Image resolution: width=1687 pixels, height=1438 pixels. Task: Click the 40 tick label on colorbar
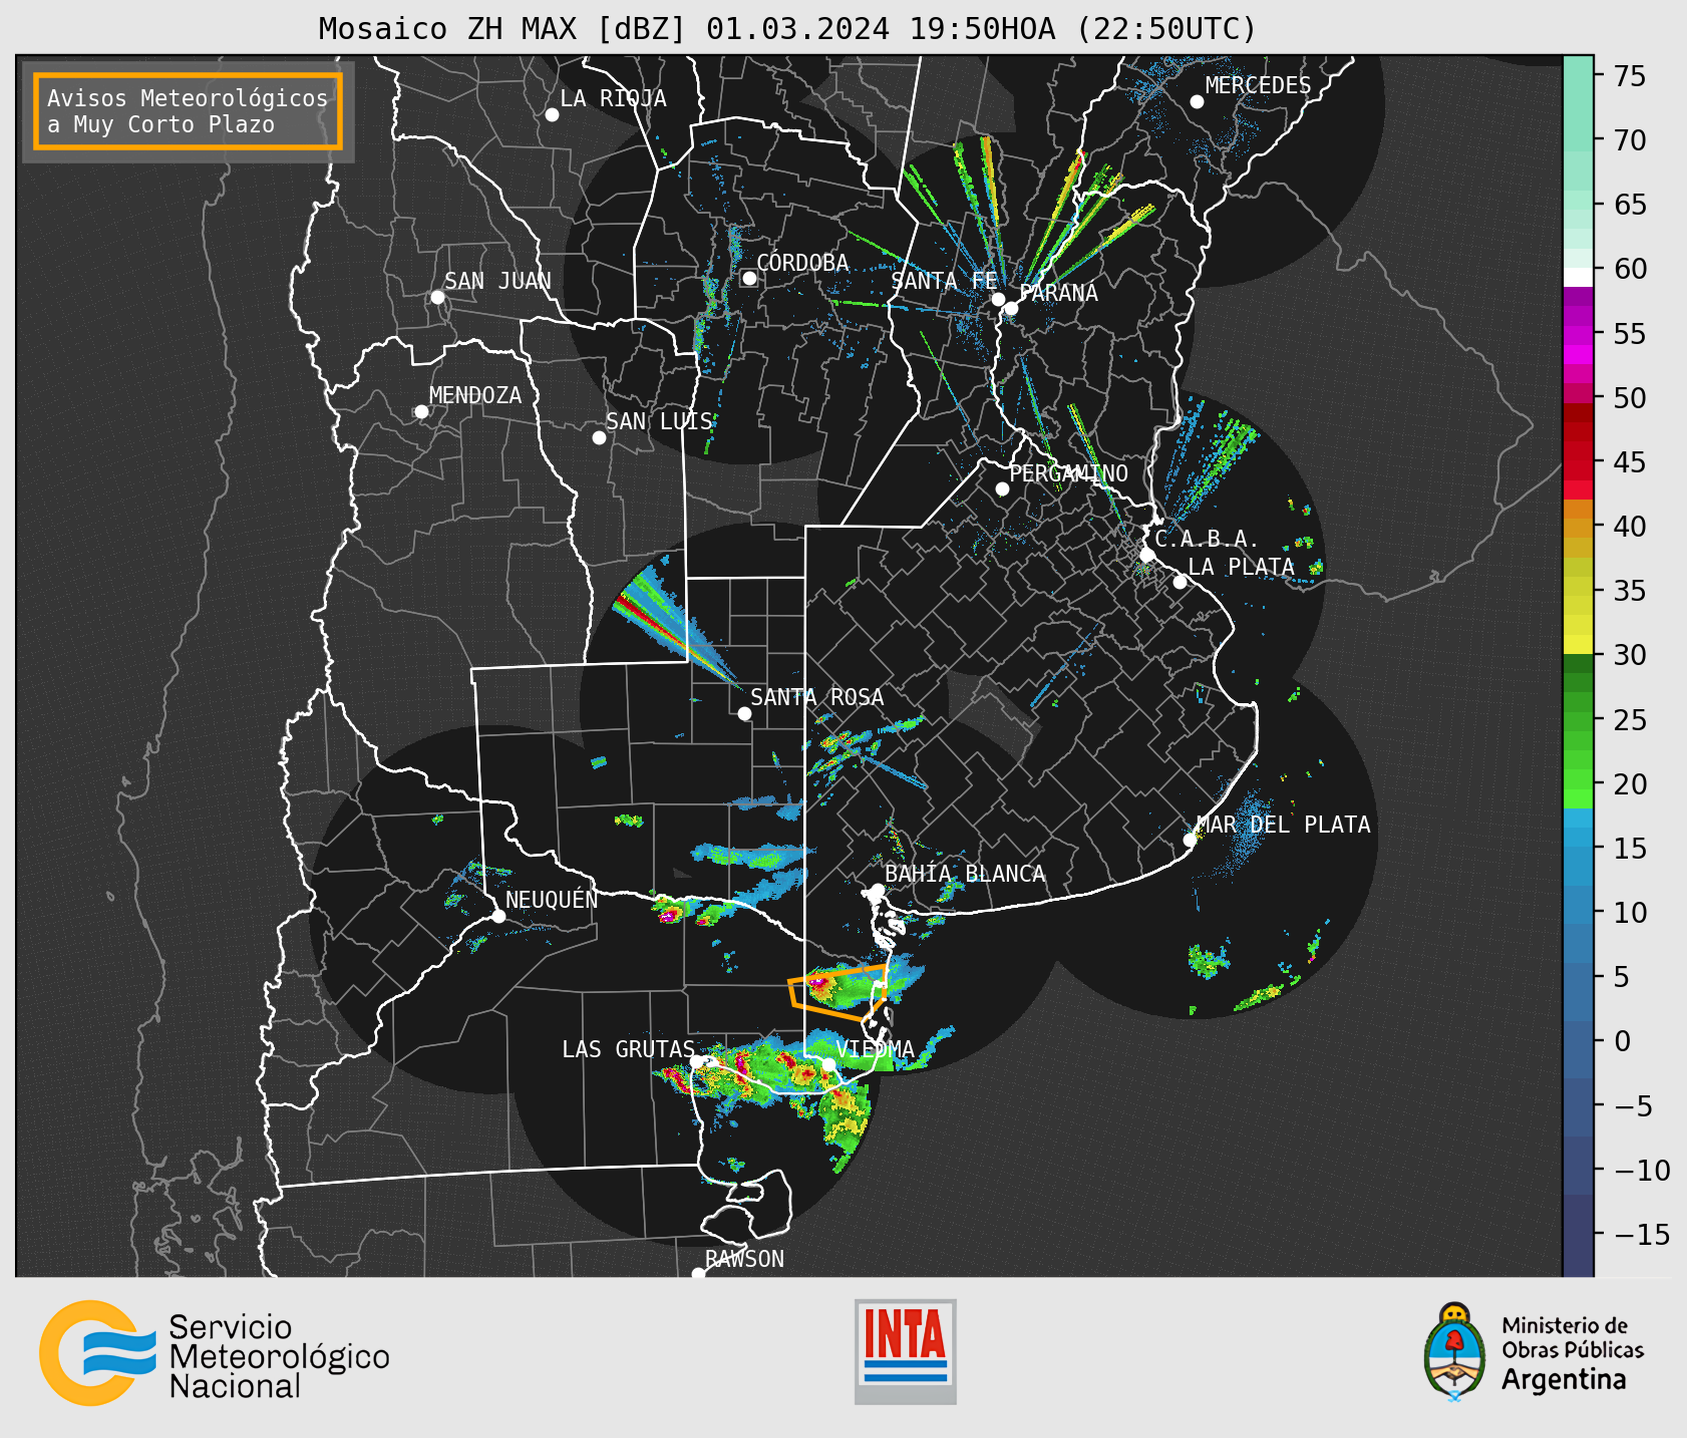click(1630, 527)
